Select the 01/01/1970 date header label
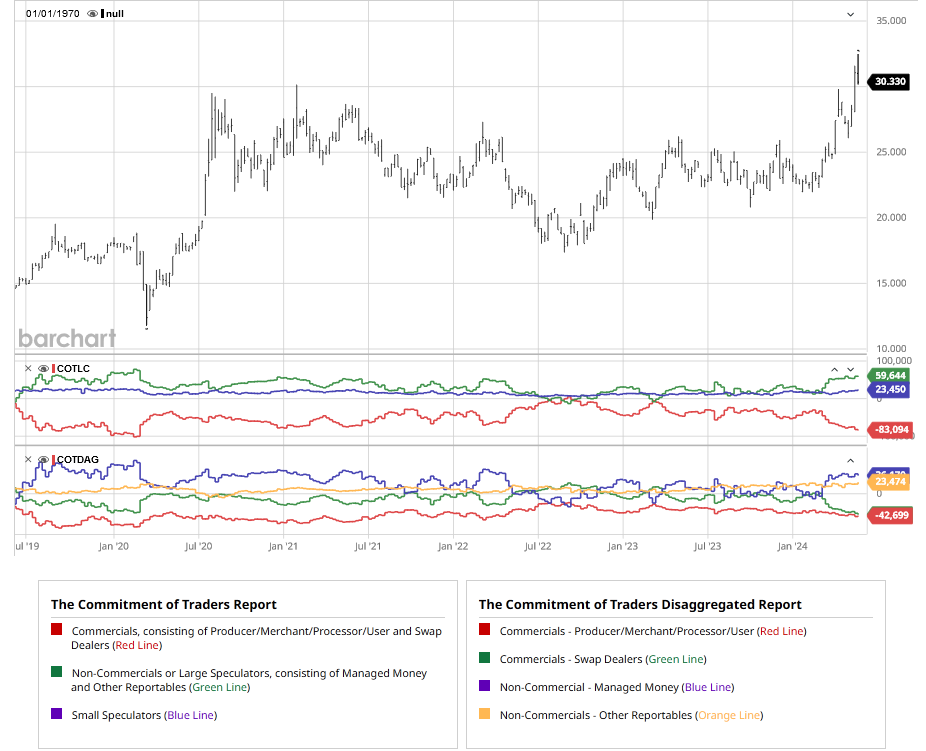Viewport: 926px width, 751px height. coord(53,14)
